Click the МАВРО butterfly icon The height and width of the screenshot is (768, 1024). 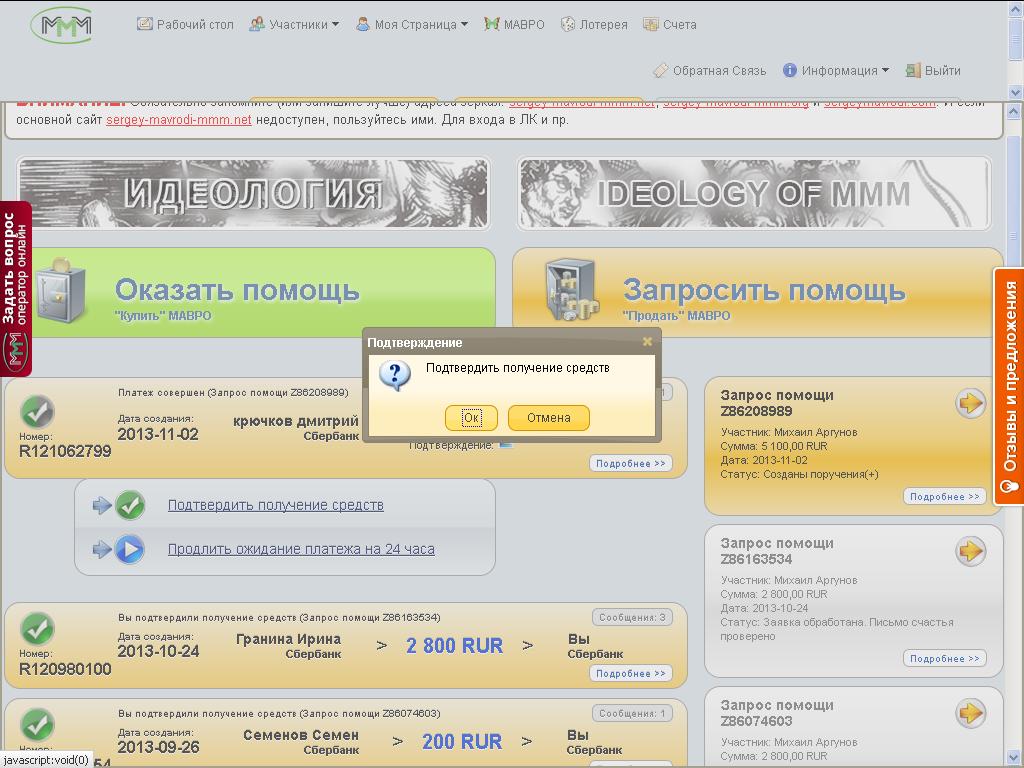pos(492,24)
